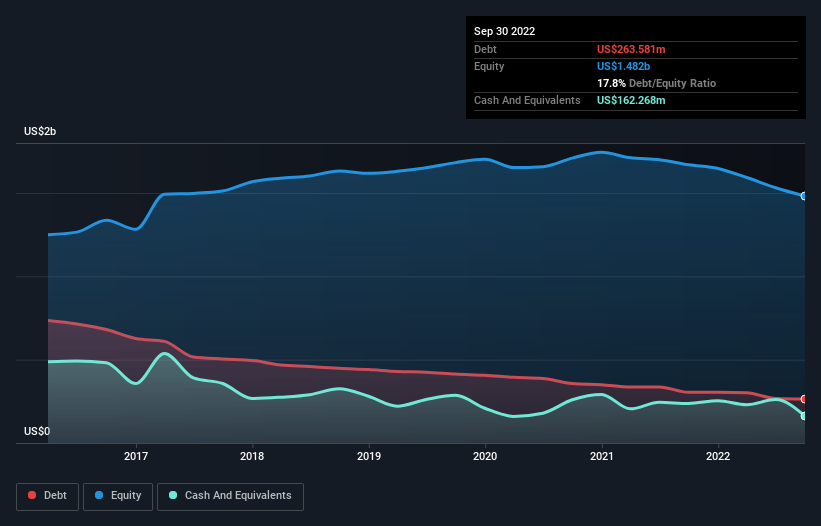The image size is (821, 526).
Task: Select the Debt end-point marker on the chart
Action: (x=804, y=399)
